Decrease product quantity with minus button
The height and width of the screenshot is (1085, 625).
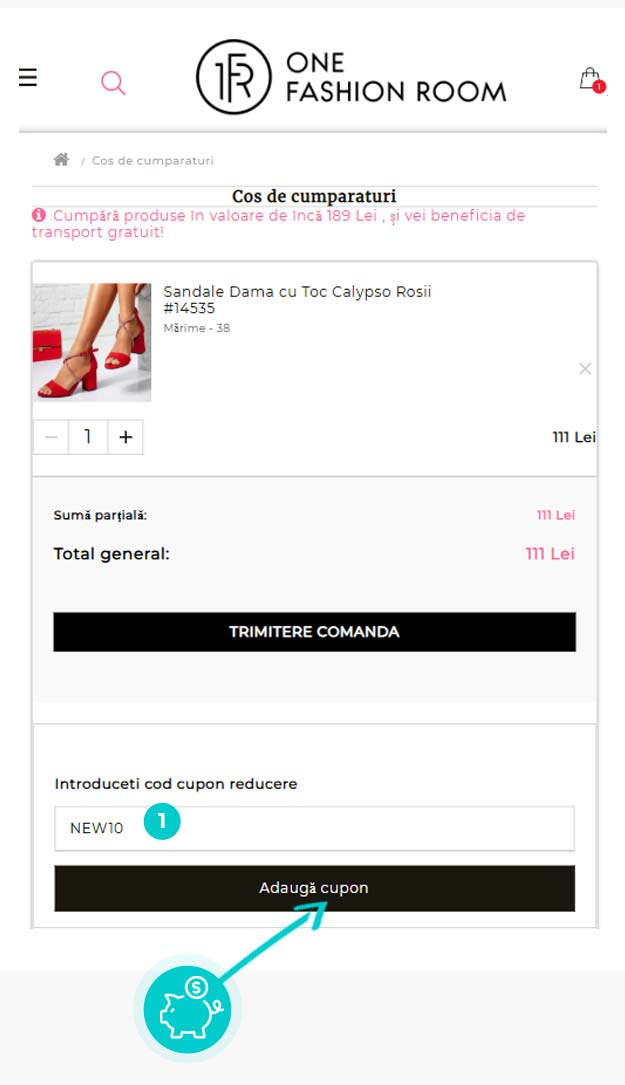click(x=51, y=437)
